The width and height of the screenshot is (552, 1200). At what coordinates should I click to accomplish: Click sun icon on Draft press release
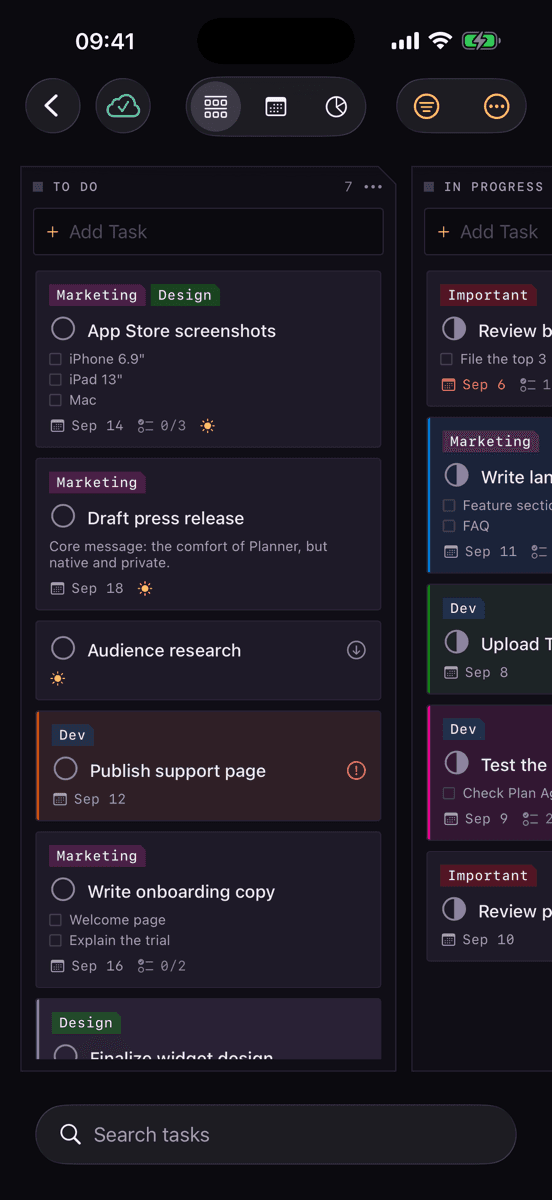click(145, 589)
